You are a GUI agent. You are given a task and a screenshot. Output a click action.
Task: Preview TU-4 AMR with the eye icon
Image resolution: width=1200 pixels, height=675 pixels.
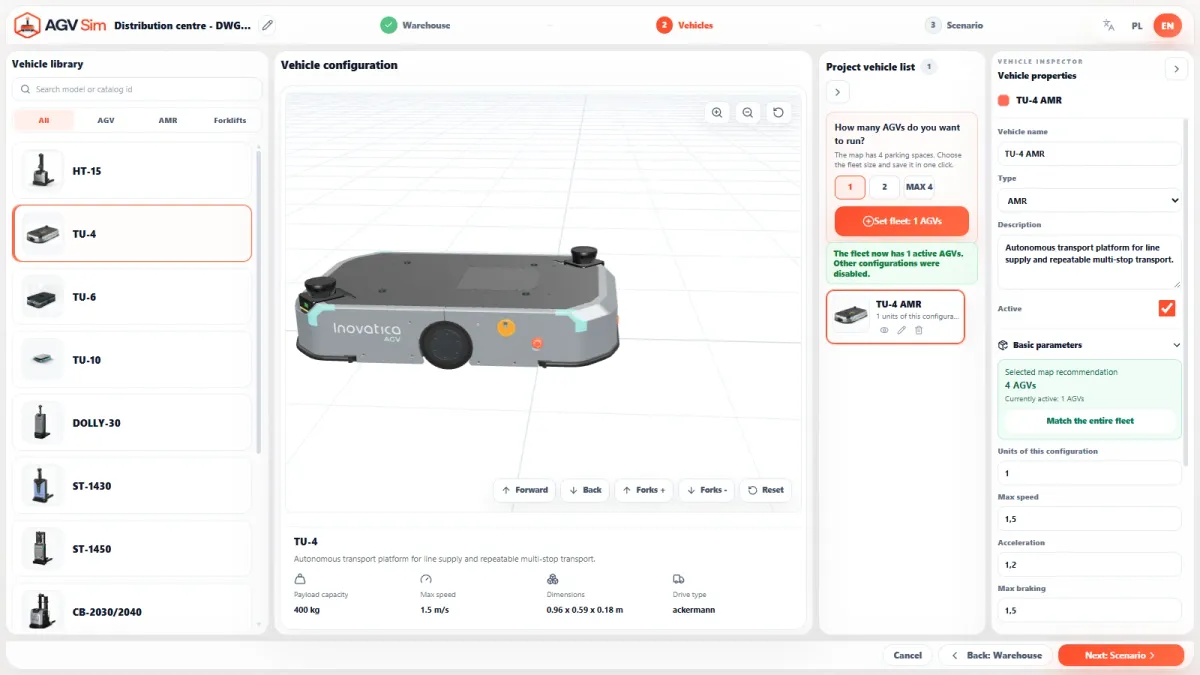pyautogui.click(x=884, y=330)
